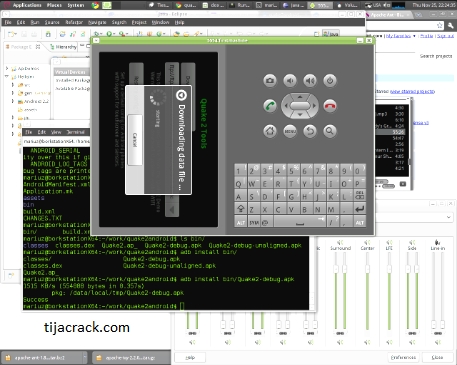This screenshot has height=365, width=457.
Task: Click the emulator power button
Action: pos(330,81)
